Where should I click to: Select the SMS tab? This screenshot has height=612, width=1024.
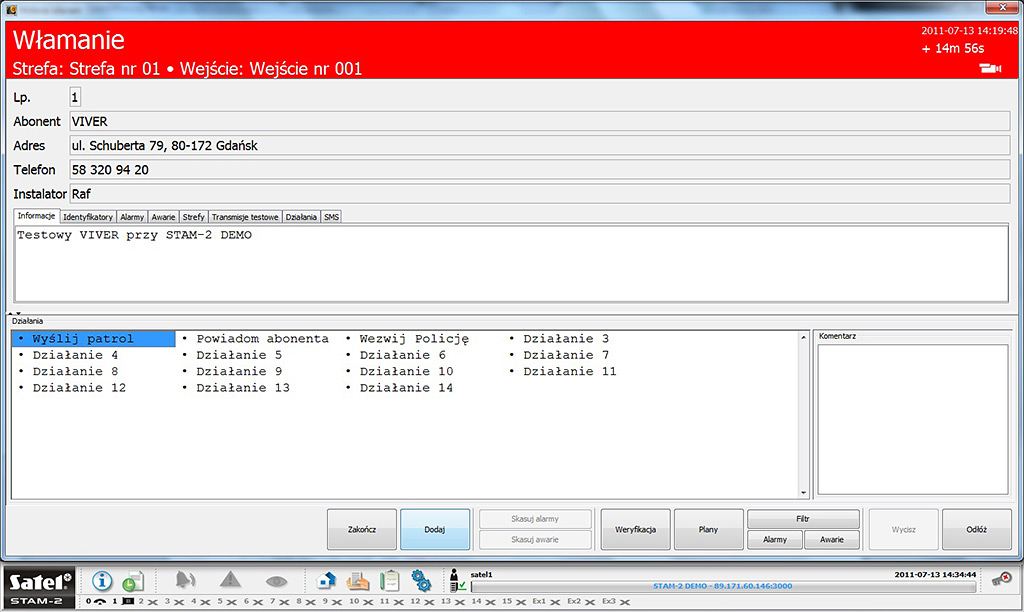pyautogui.click(x=331, y=216)
